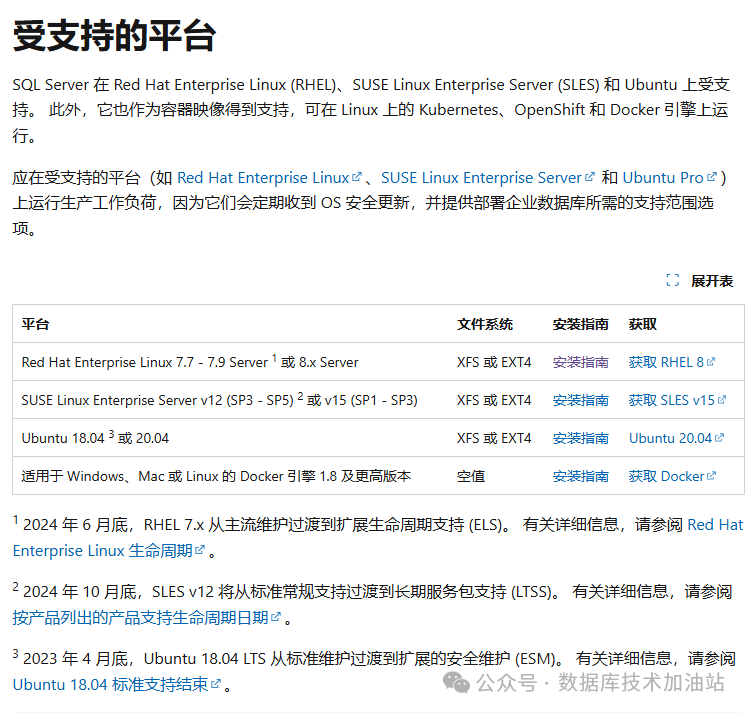Select the Red Hat Enterprise Linux 7.7 platform cell
This screenshot has height=713, width=749.
(190, 362)
